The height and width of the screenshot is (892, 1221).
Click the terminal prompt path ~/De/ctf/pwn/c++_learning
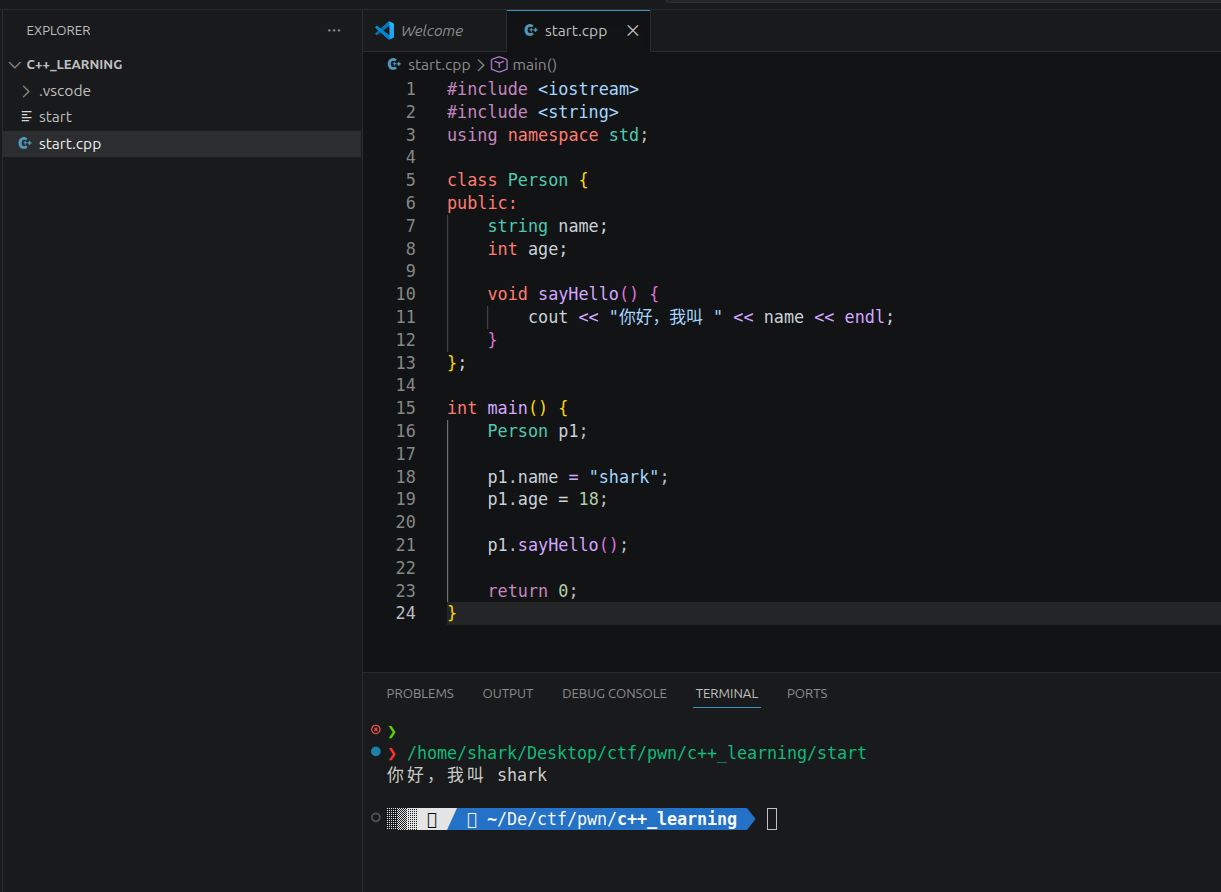612,819
